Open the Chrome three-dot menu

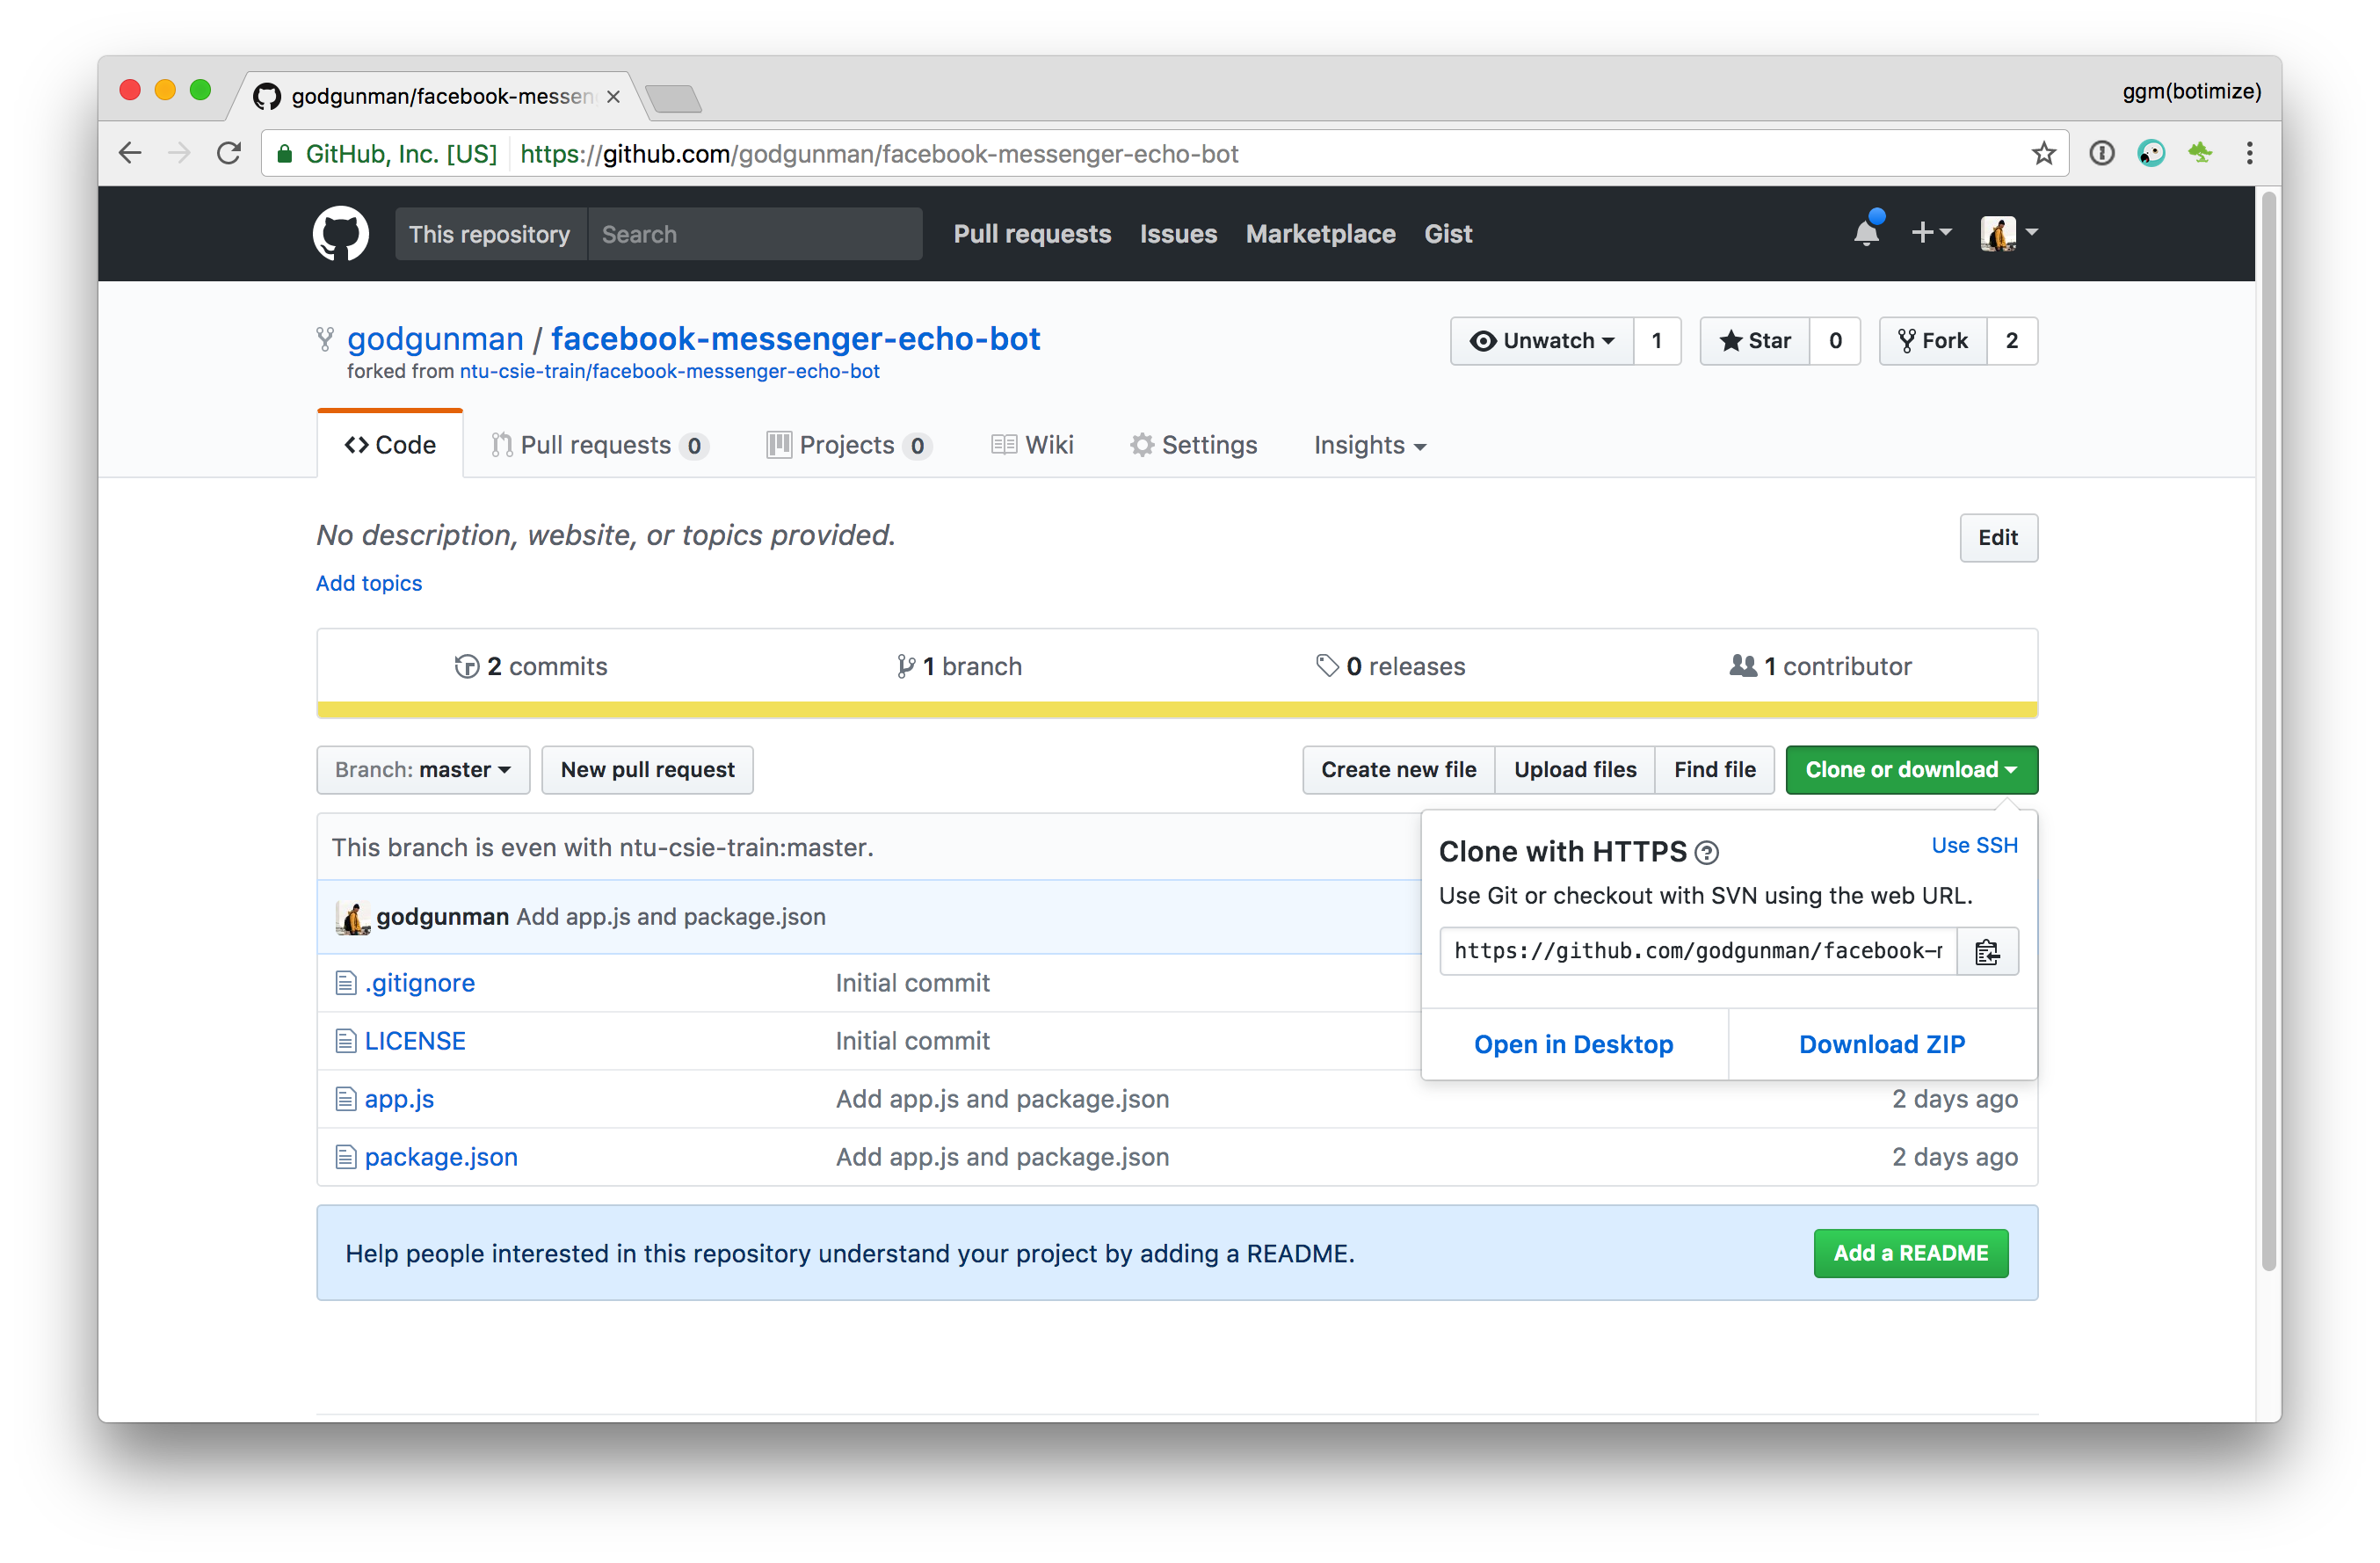[2249, 153]
